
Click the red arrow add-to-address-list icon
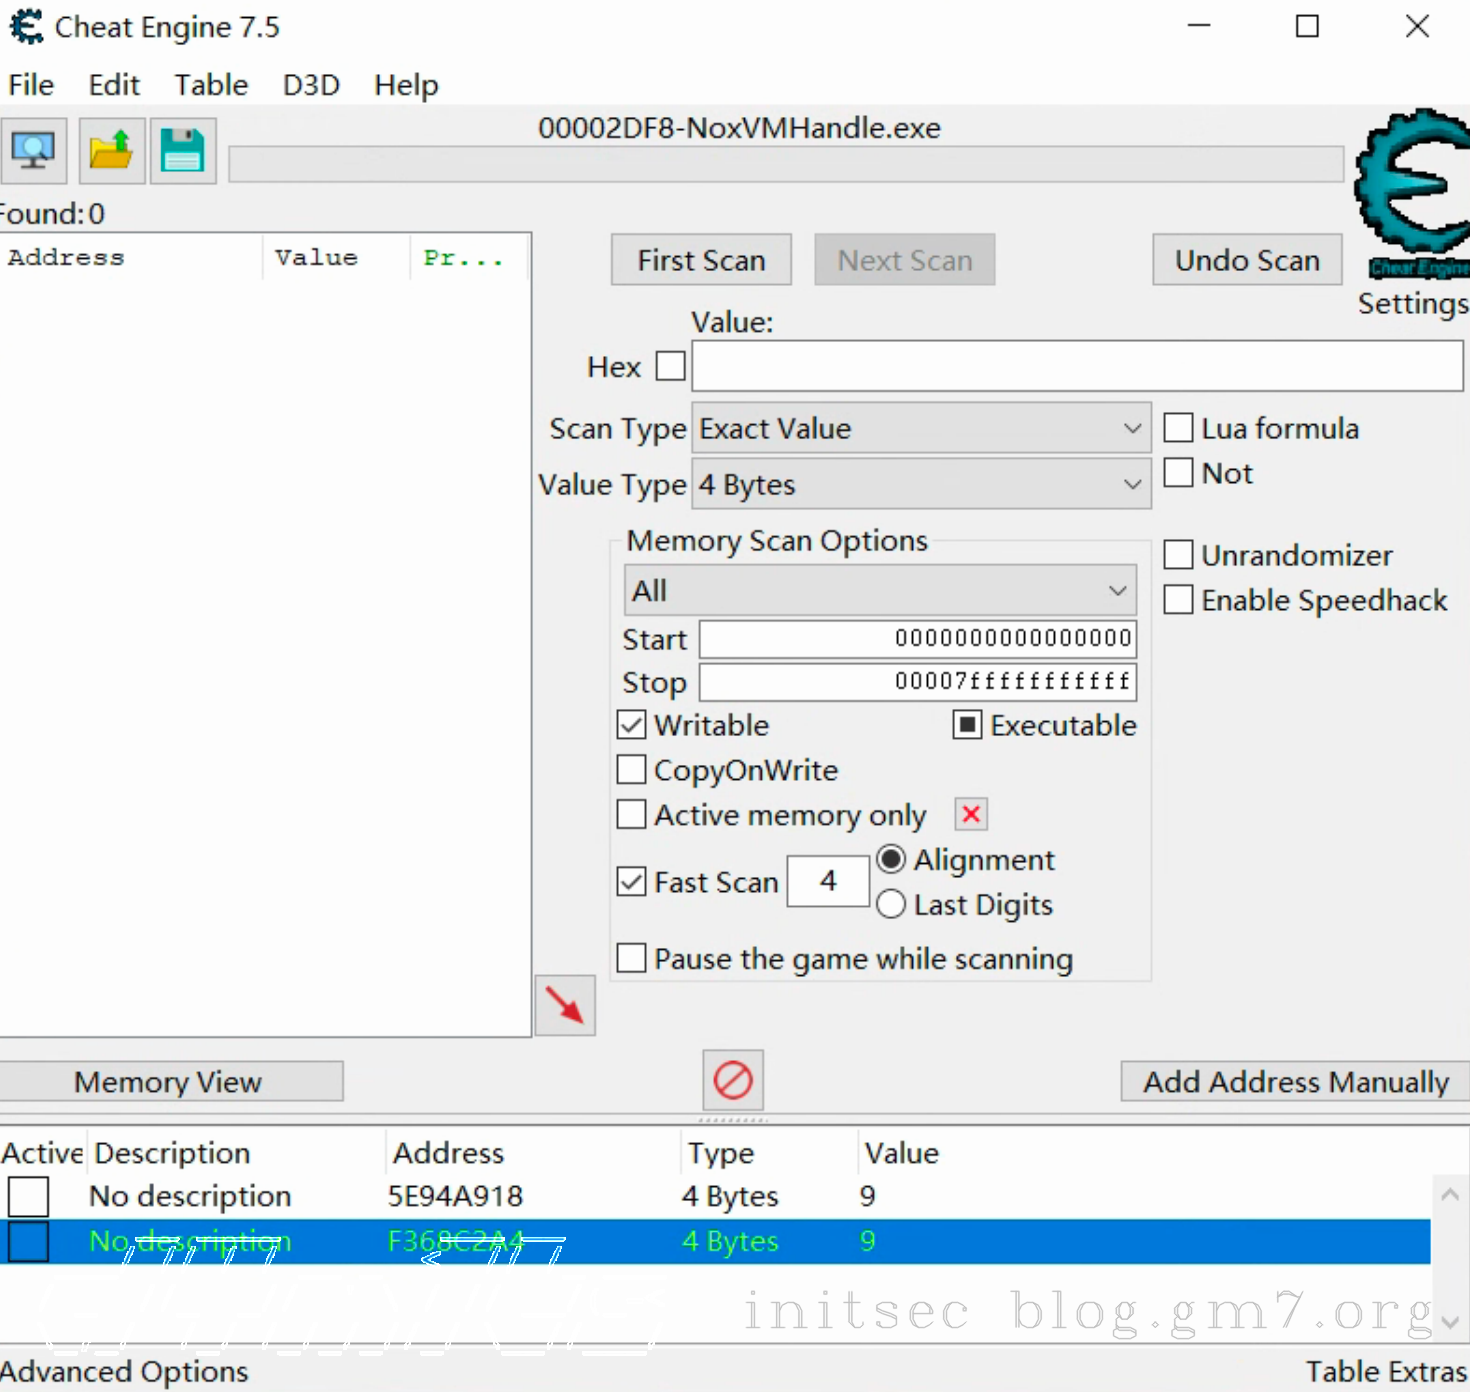[565, 1005]
